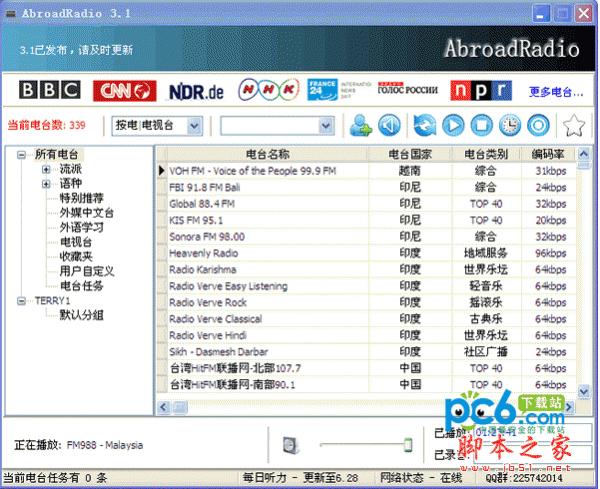Click the record circle icon
Viewport: 600px width, 489px height.
pyautogui.click(x=538, y=125)
